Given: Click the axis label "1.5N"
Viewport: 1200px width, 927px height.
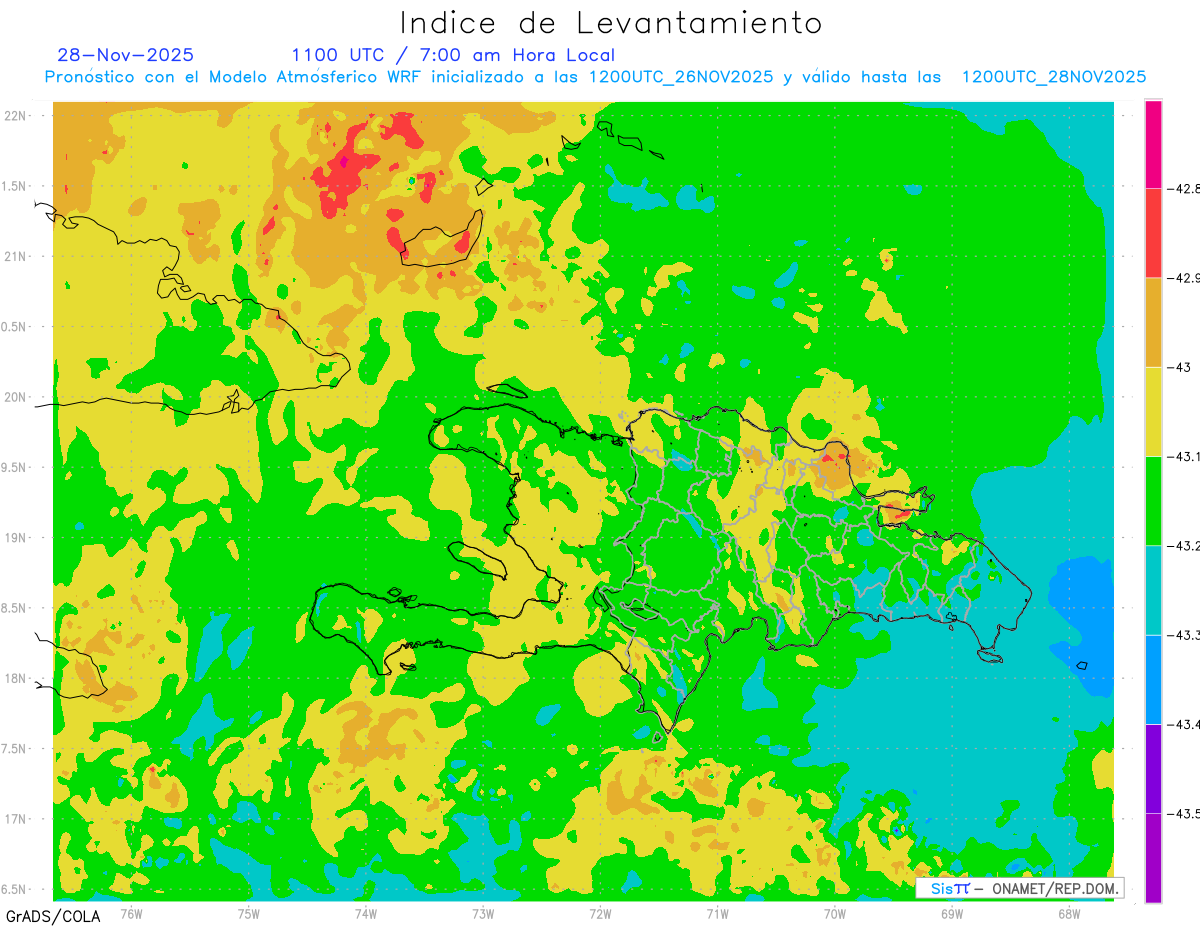Looking at the screenshot, I should point(14,186).
